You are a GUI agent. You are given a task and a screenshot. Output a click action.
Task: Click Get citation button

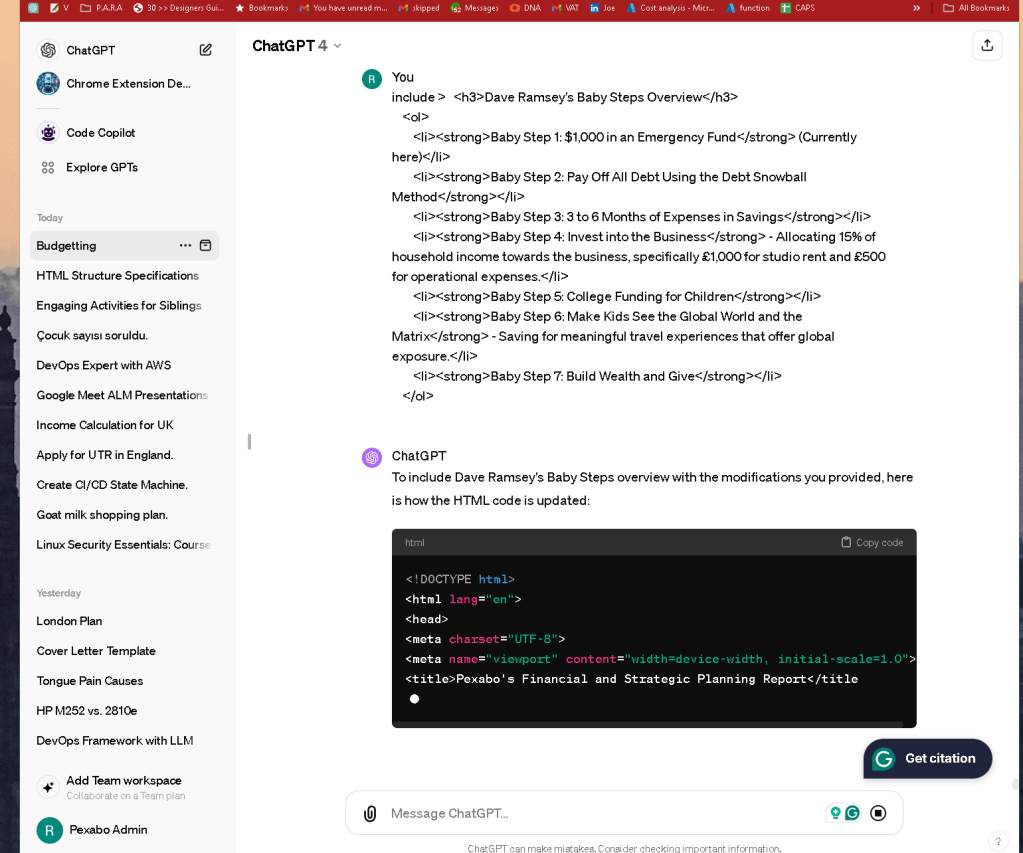point(928,758)
